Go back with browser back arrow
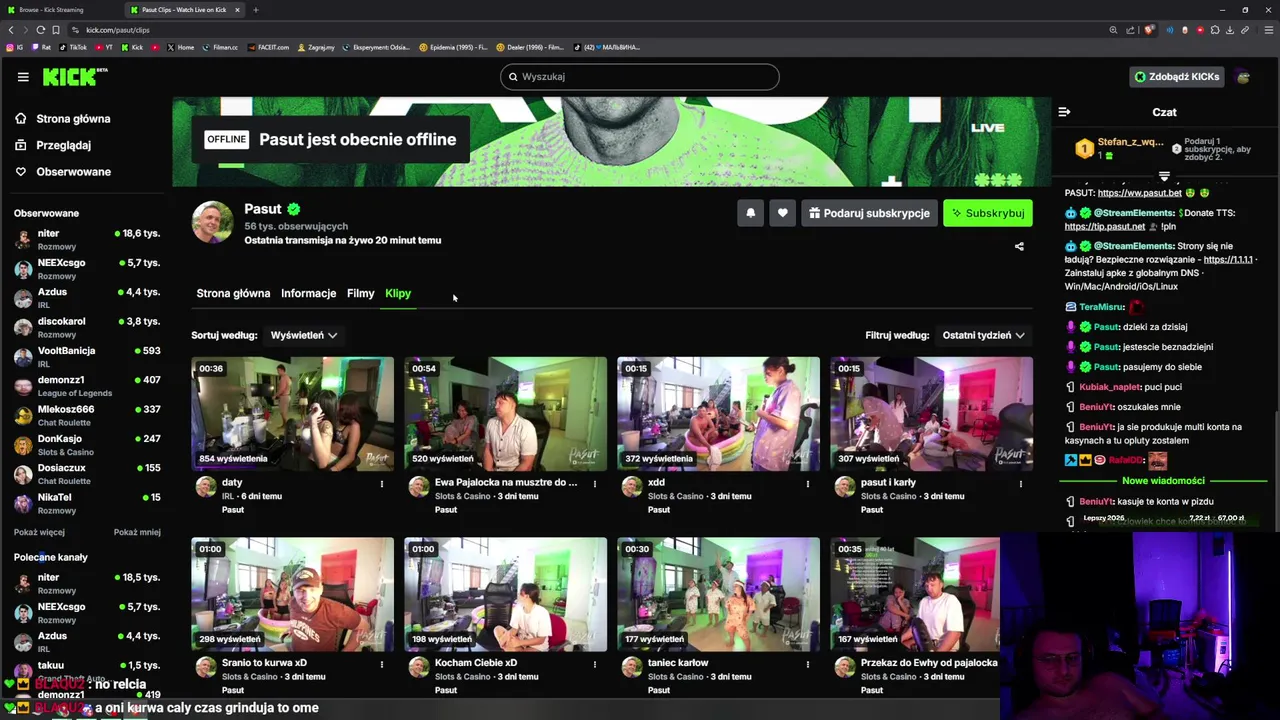 point(11,30)
